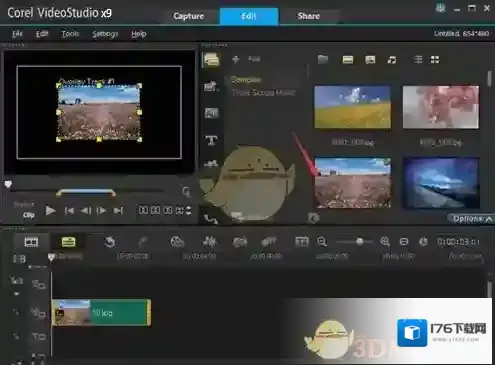This screenshot has height=365, width=495.
Task: Switch to the Capture tab
Action: [x=189, y=16]
